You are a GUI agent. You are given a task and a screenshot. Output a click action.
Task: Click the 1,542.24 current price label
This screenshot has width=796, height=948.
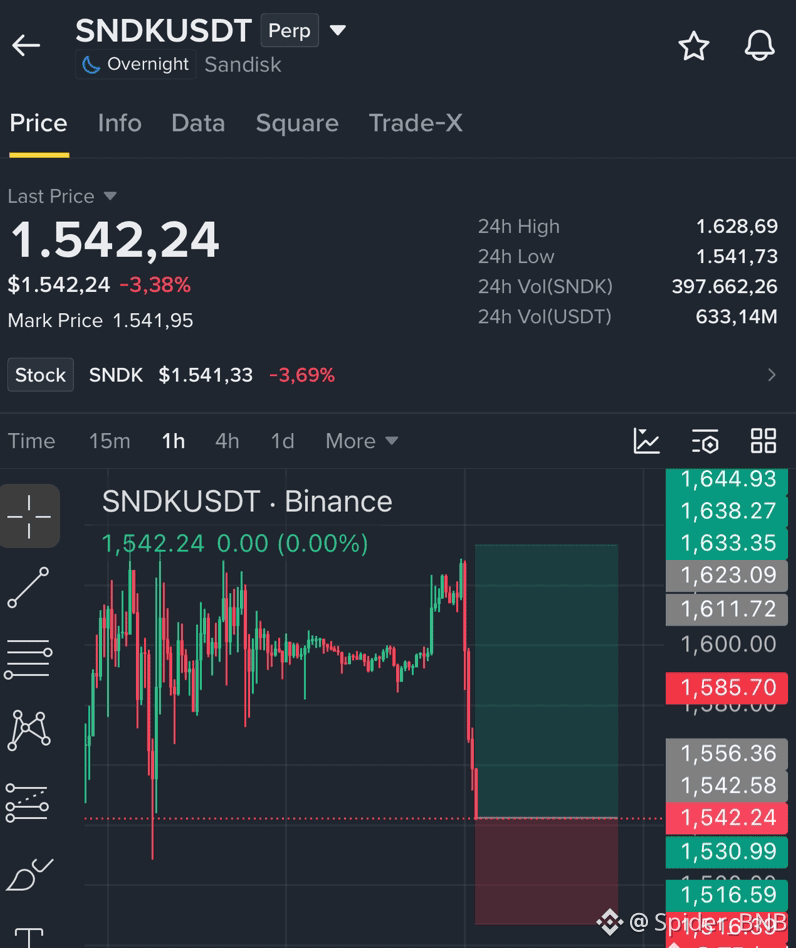(726, 818)
